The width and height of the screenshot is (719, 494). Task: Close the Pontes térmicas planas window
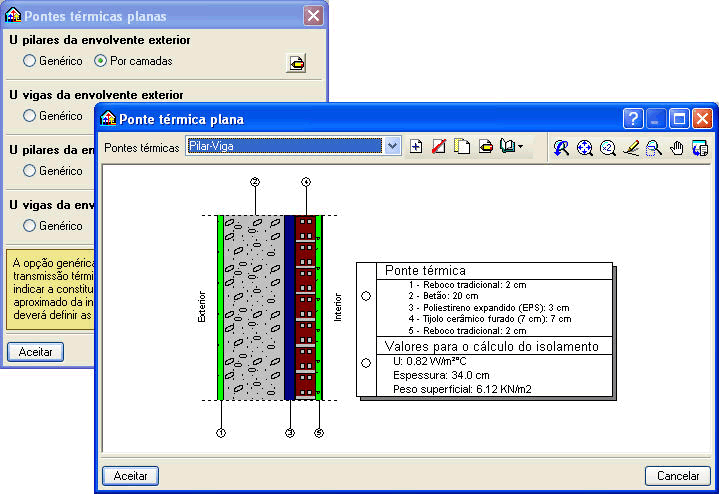(x=313, y=16)
